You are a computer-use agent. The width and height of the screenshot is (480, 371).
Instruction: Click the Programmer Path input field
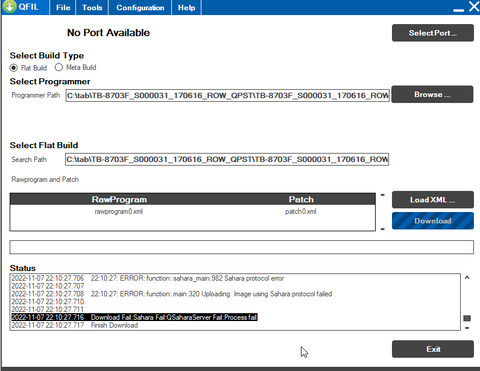(228, 96)
